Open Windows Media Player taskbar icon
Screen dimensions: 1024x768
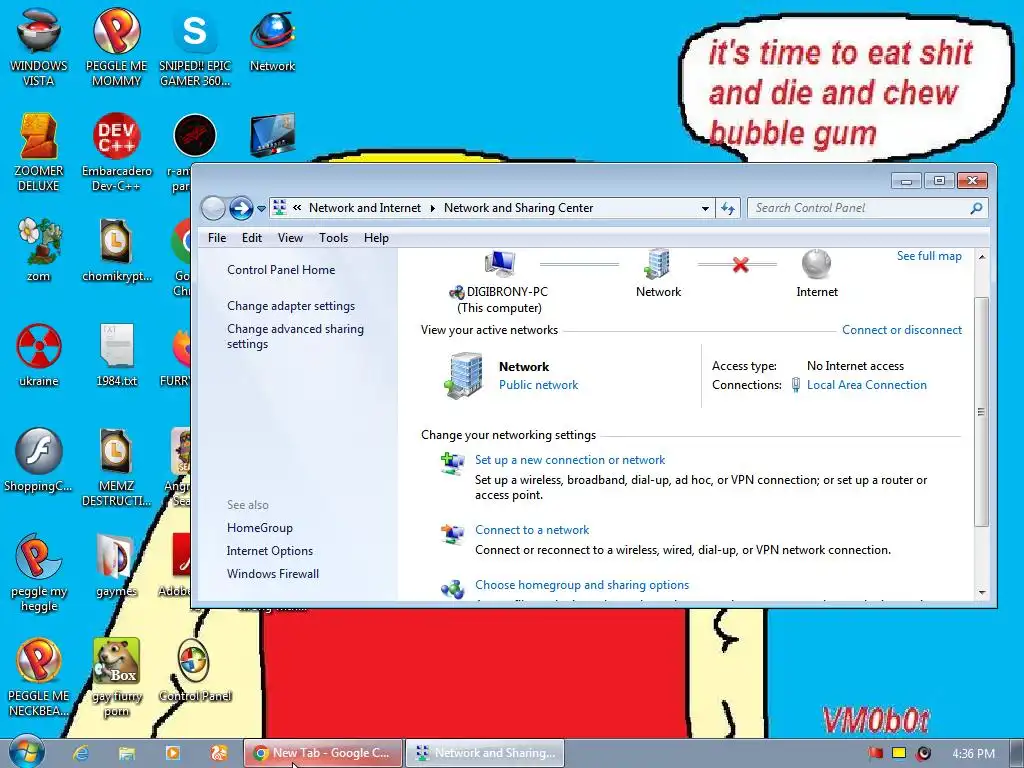[x=173, y=753]
